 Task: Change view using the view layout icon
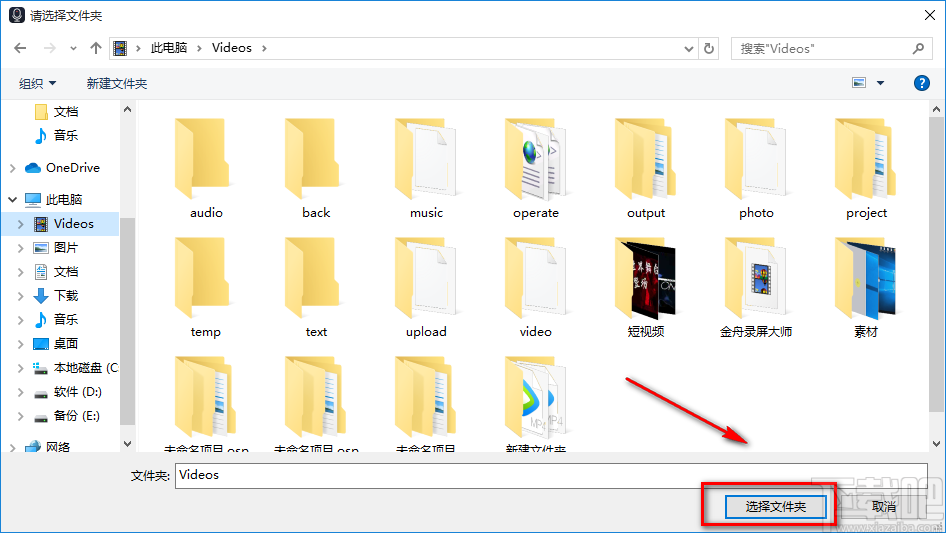pos(859,83)
